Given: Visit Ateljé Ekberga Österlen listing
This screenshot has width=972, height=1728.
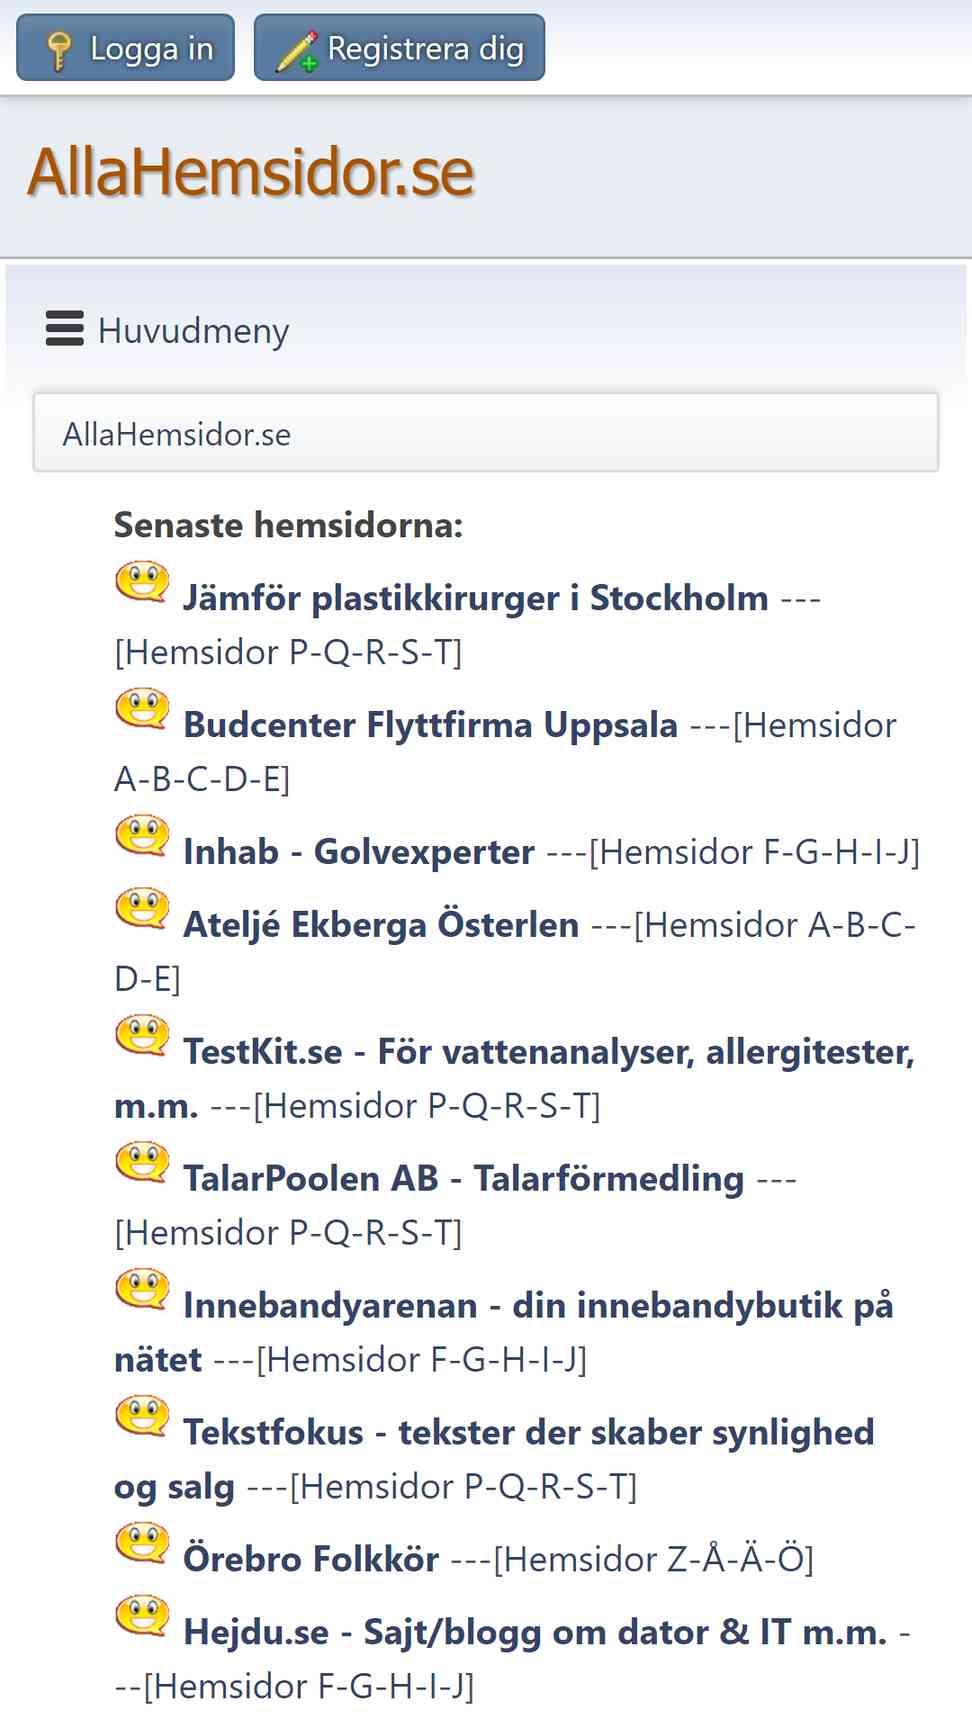Looking at the screenshot, I should pos(381,925).
